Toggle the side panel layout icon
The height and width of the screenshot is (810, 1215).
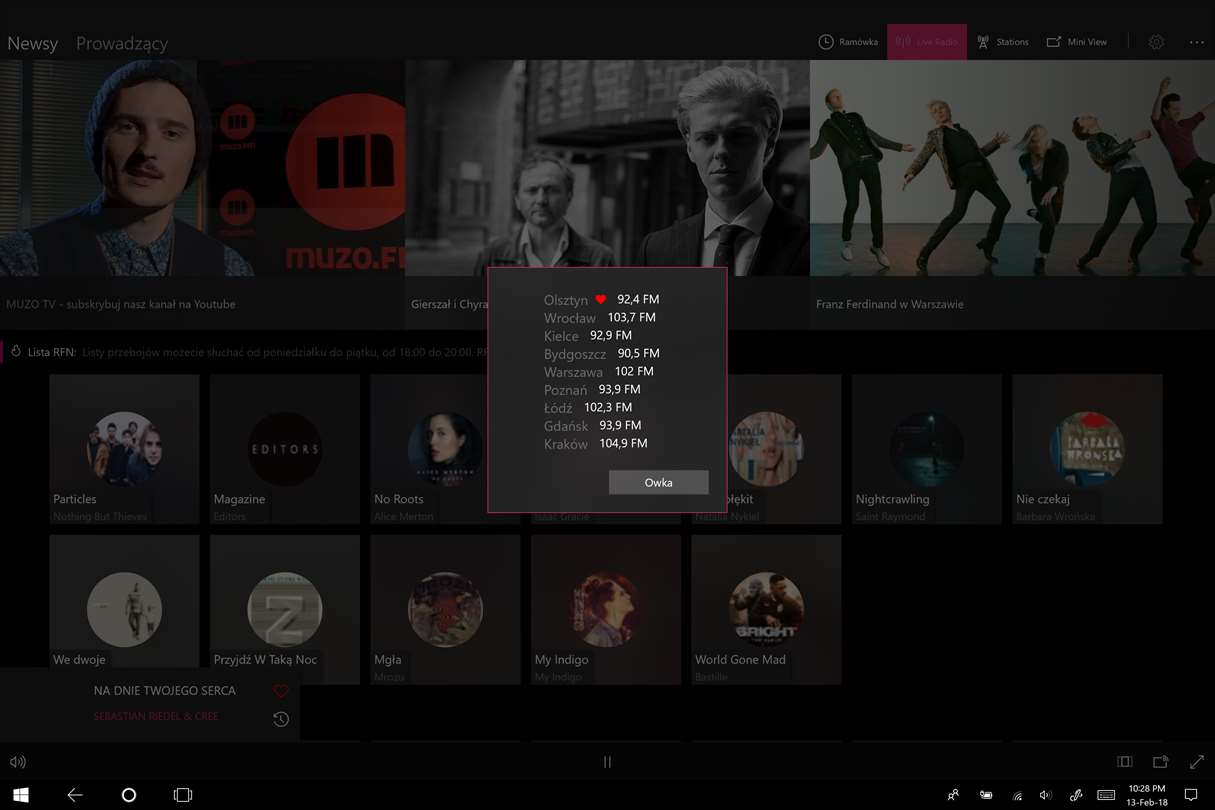(1124, 762)
